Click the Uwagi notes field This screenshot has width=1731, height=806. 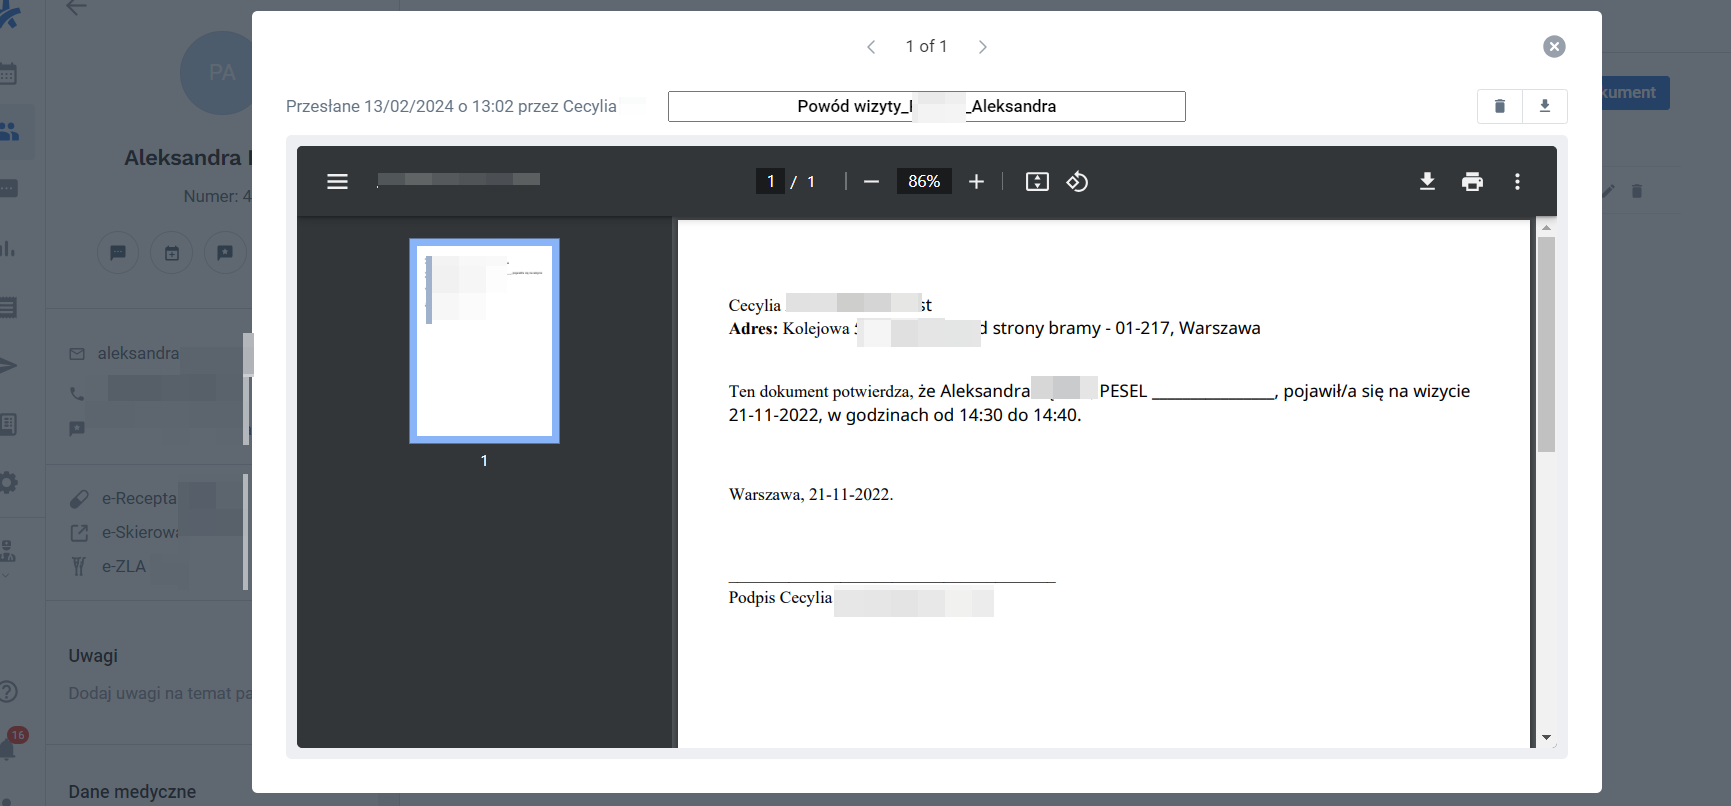(160, 693)
